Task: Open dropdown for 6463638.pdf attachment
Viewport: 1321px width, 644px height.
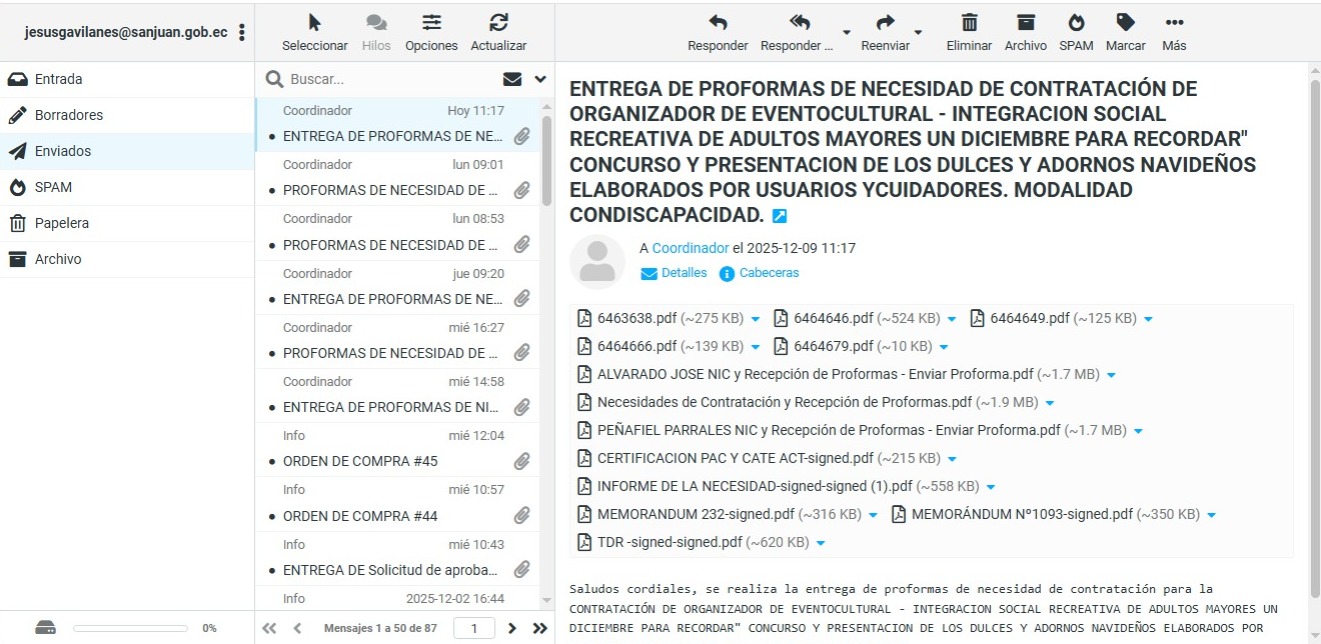Action: (x=755, y=319)
